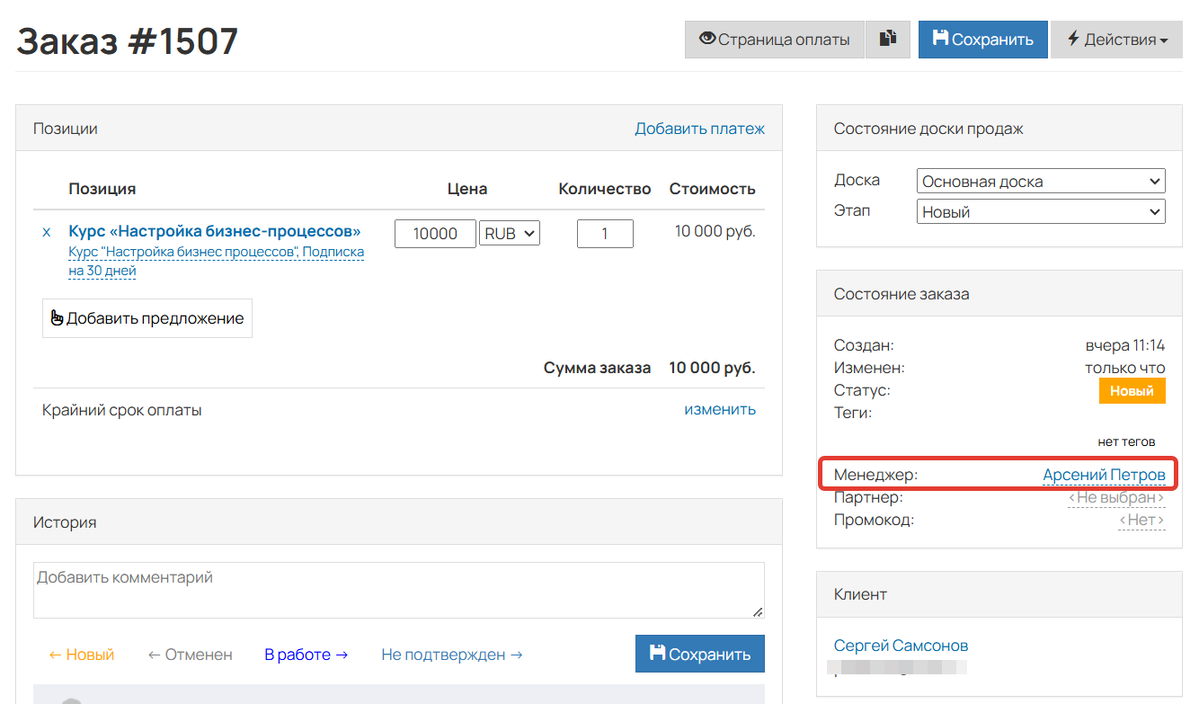Open the Доска dropdown Основная доска
This screenshot has width=1199, height=704.
[1041, 181]
